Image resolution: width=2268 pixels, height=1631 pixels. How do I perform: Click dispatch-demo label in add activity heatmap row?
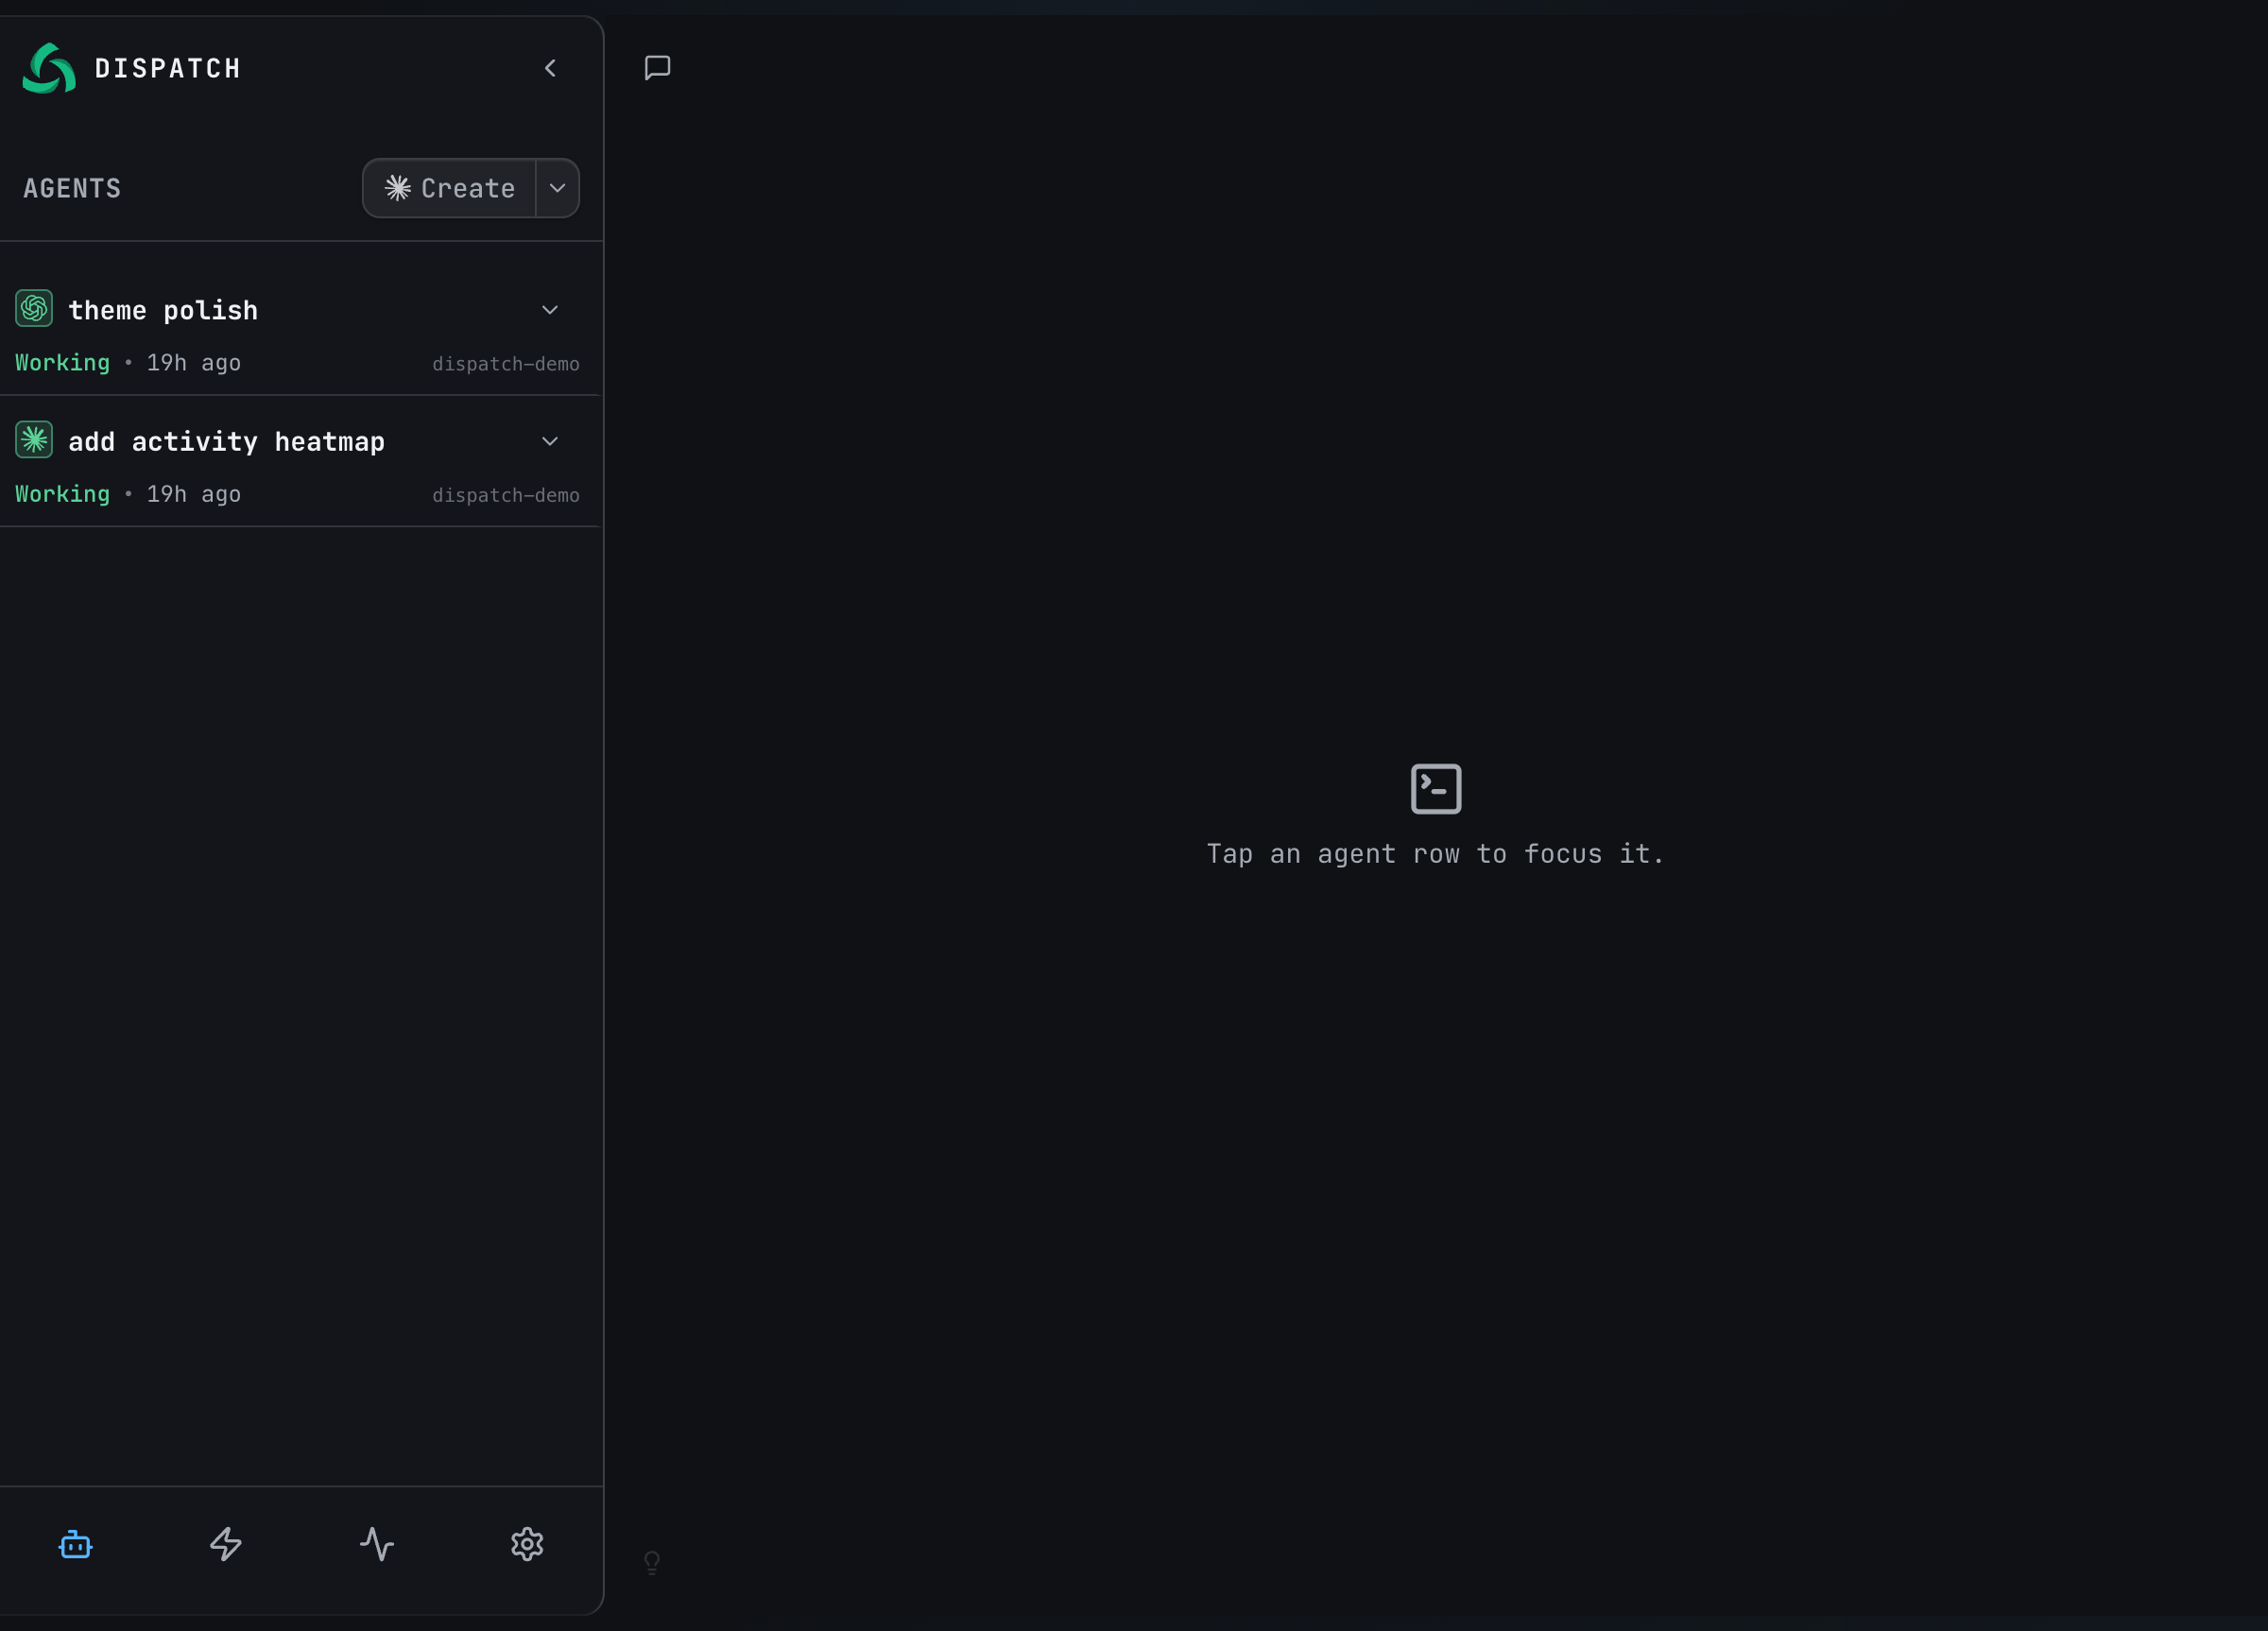click(x=506, y=495)
